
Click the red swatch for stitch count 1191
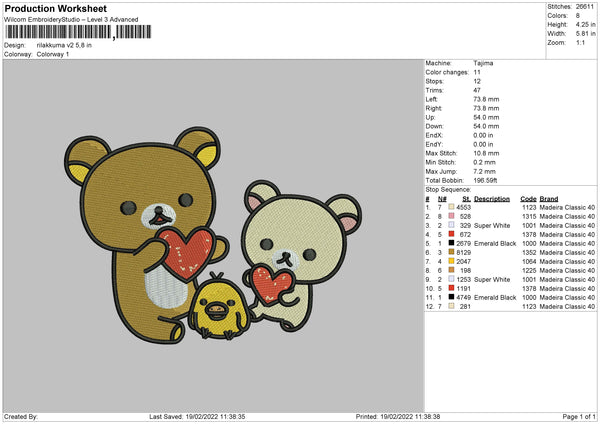pyautogui.click(x=451, y=288)
